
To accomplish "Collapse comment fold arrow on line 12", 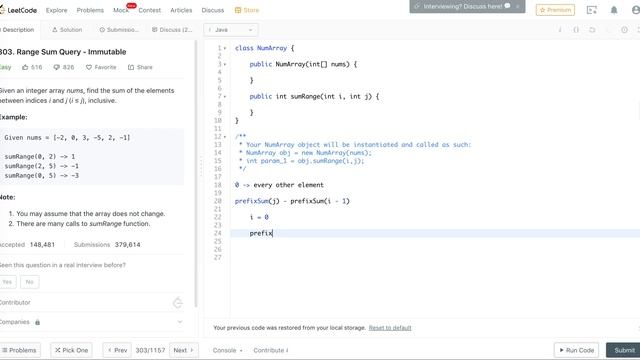I will click(225, 136).
